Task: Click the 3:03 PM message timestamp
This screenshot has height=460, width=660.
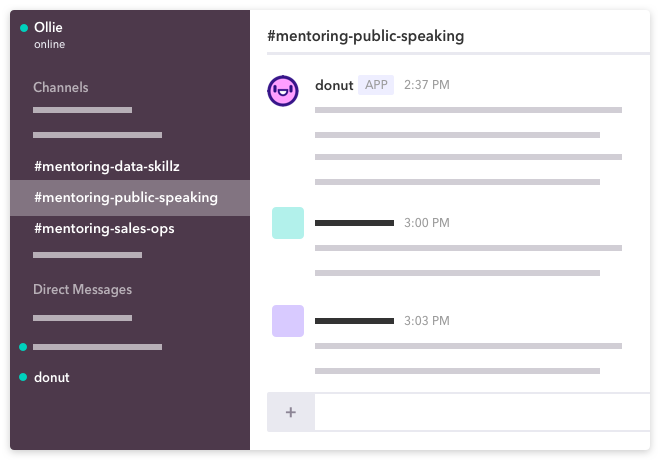Action: click(x=427, y=321)
